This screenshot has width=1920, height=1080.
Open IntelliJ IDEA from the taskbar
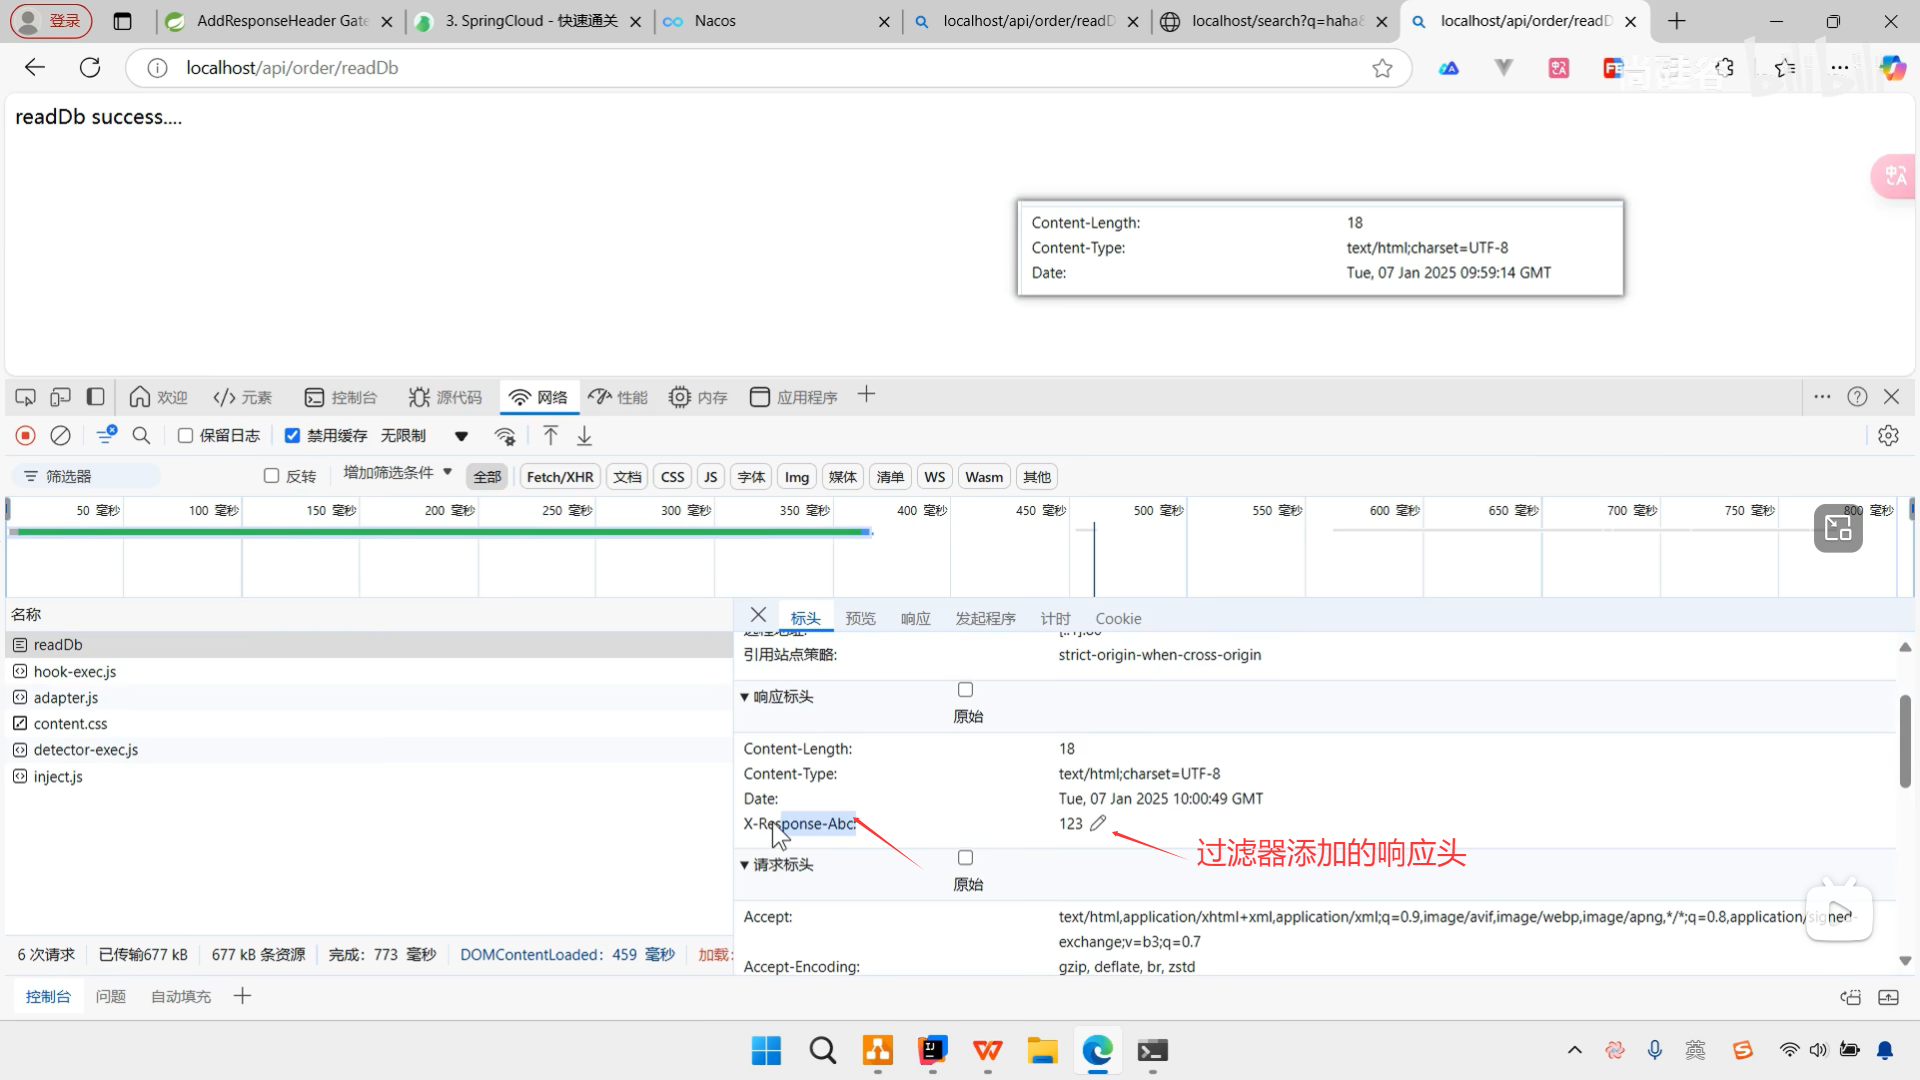coord(932,1051)
